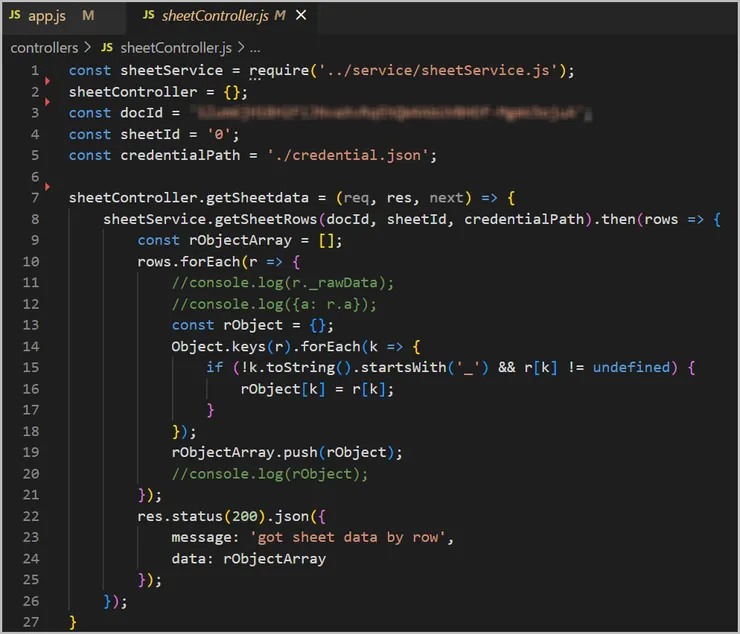740x634 pixels.
Task: Expand the breadcrumb ellipsis symbol list
Action: [x=255, y=49]
